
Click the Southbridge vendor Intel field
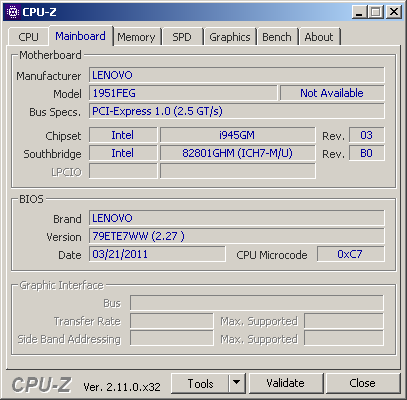click(123, 153)
